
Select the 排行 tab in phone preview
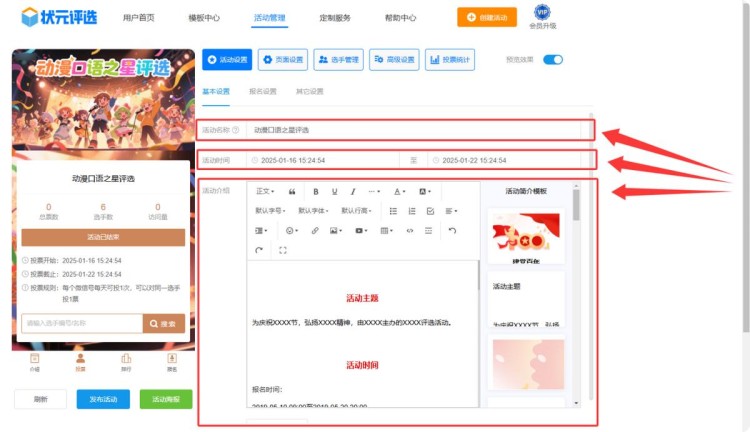(126, 362)
